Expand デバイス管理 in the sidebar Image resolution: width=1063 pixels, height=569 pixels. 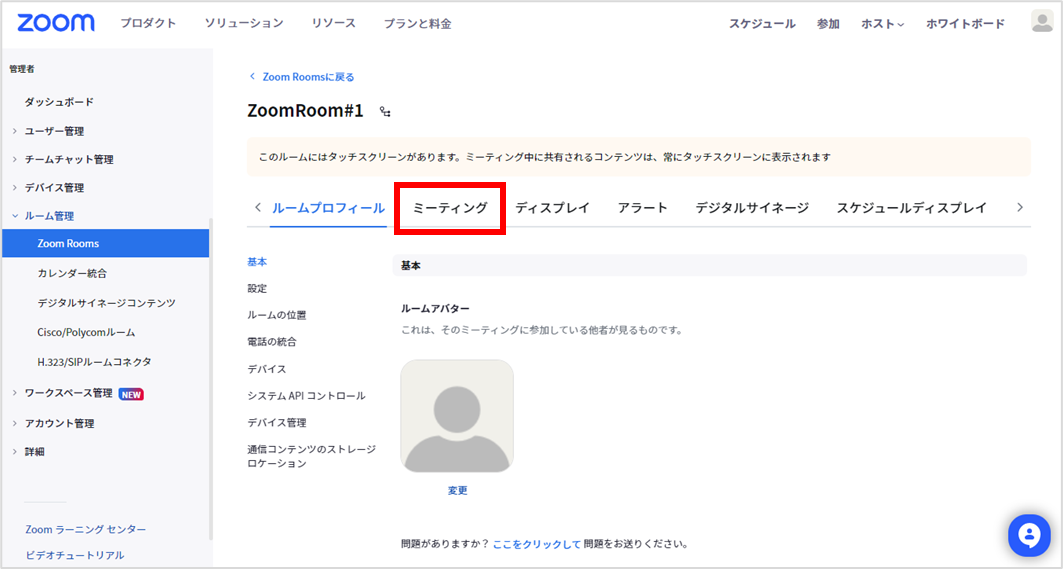[54, 188]
